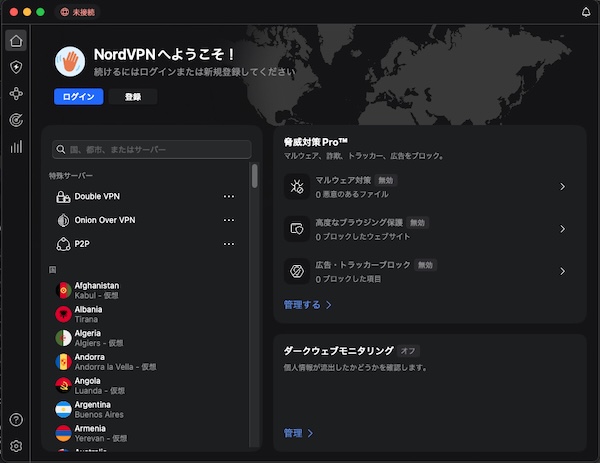
Task: Open Double VPN more options dots
Action: [x=229, y=197]
